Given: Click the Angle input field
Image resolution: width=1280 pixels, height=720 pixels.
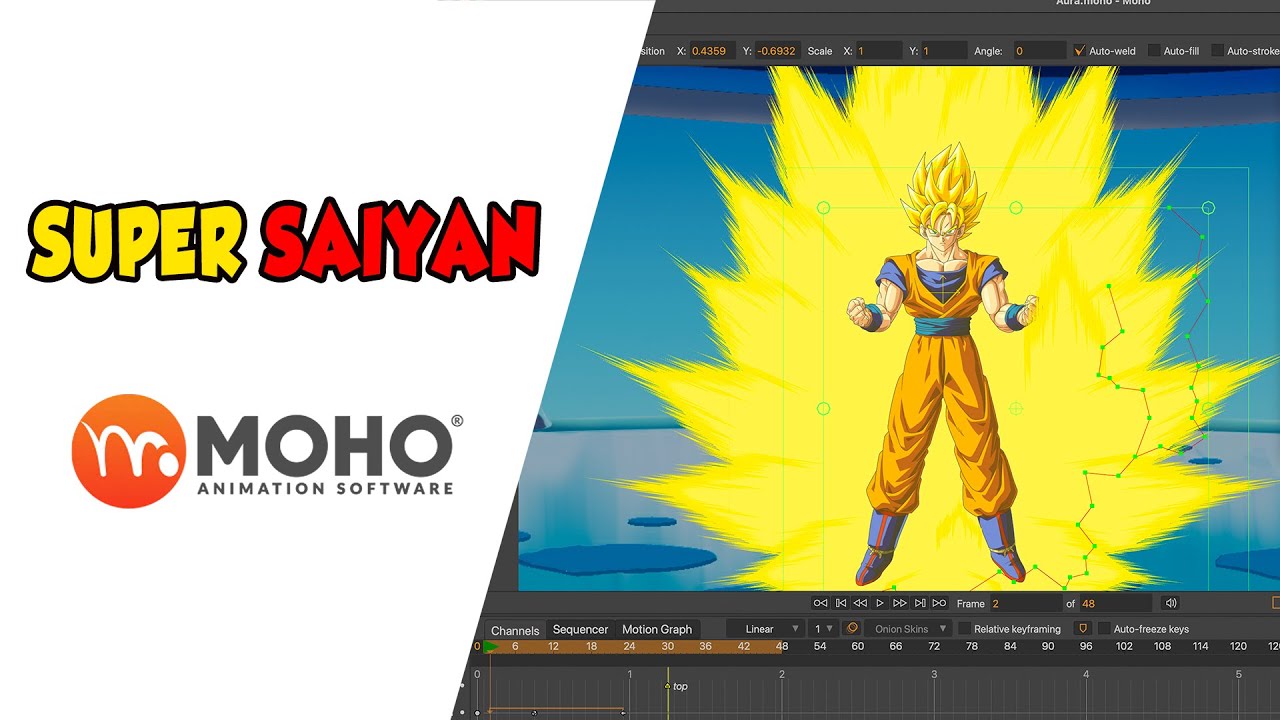Looking at the screenshot, I should click(x=1039, y=51).
